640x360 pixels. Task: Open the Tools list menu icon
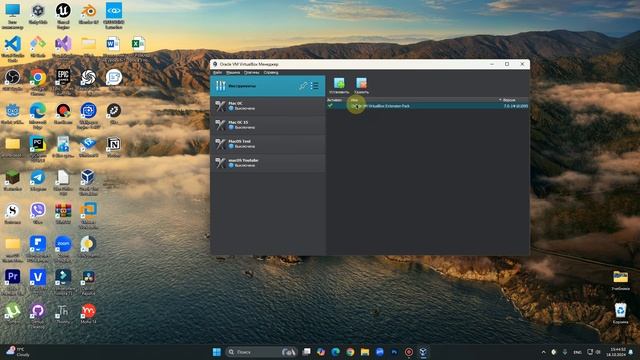(314, 86)
